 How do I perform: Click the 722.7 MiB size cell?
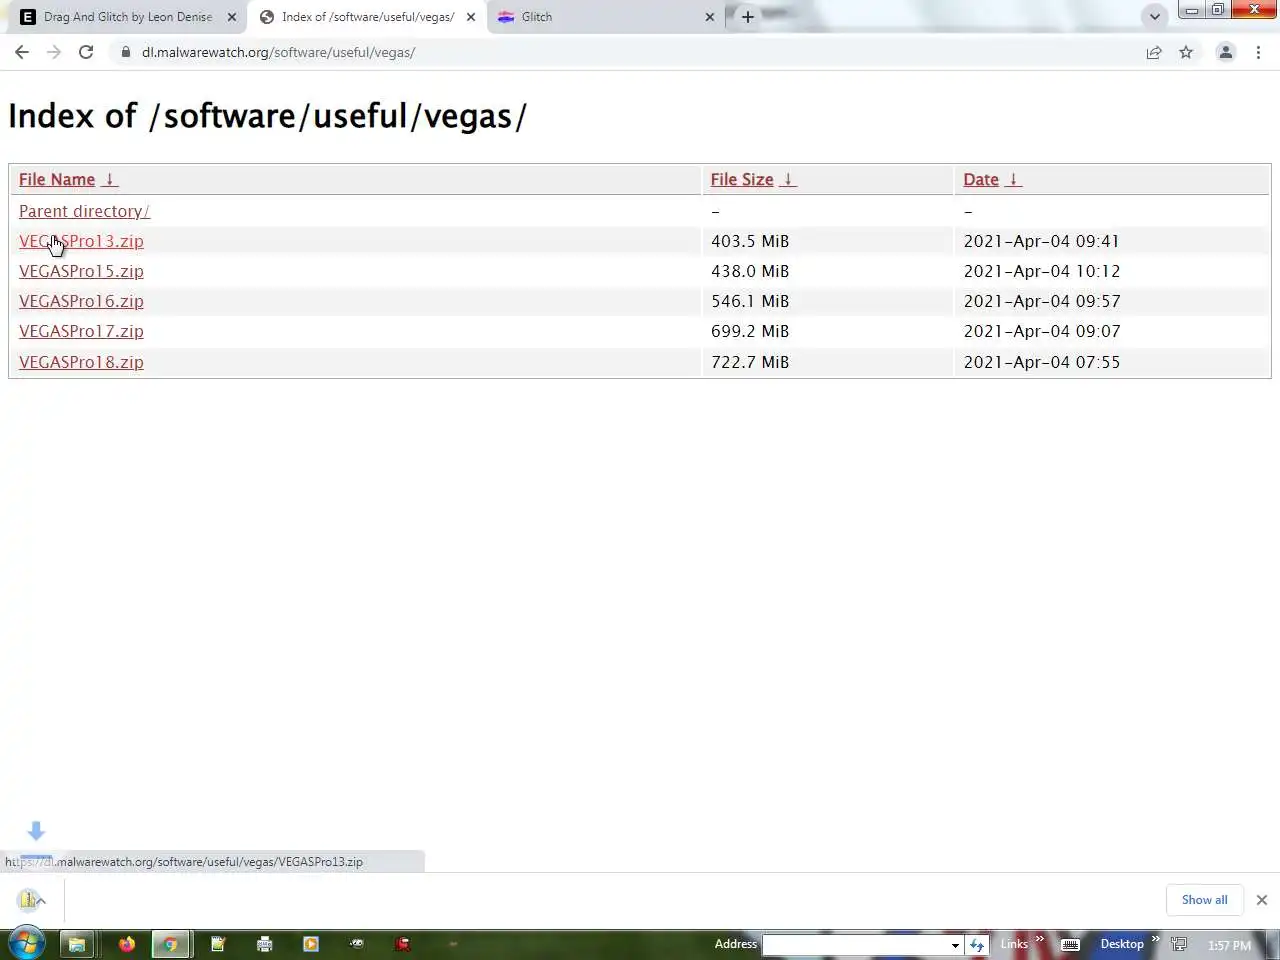[750, 362]
